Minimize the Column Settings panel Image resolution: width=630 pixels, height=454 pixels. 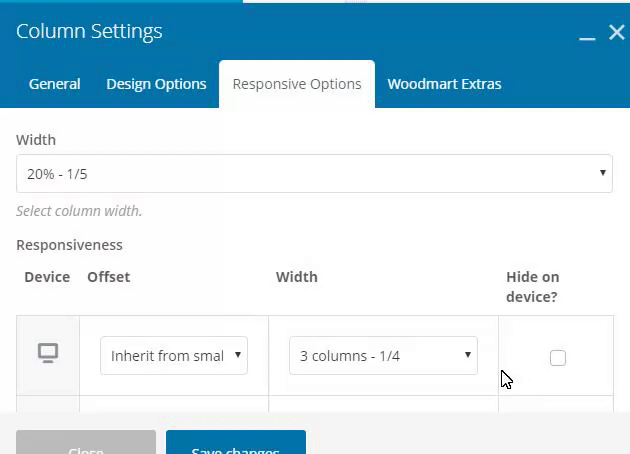[587, 34]
